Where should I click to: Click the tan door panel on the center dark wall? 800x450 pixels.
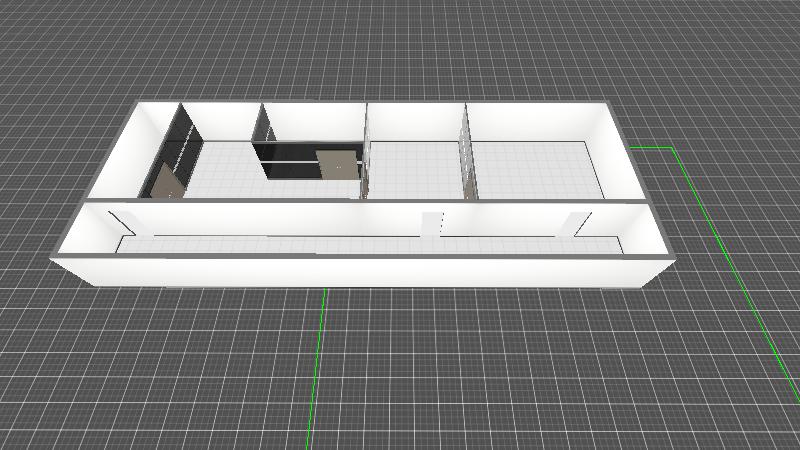[x=337, y=163]
